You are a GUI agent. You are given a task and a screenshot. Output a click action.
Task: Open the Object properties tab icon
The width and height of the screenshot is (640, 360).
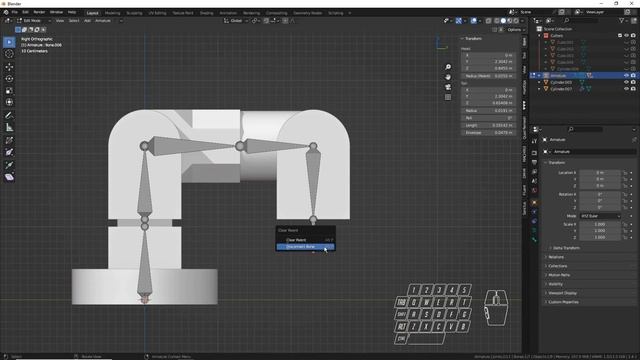[x=534, y=202]
